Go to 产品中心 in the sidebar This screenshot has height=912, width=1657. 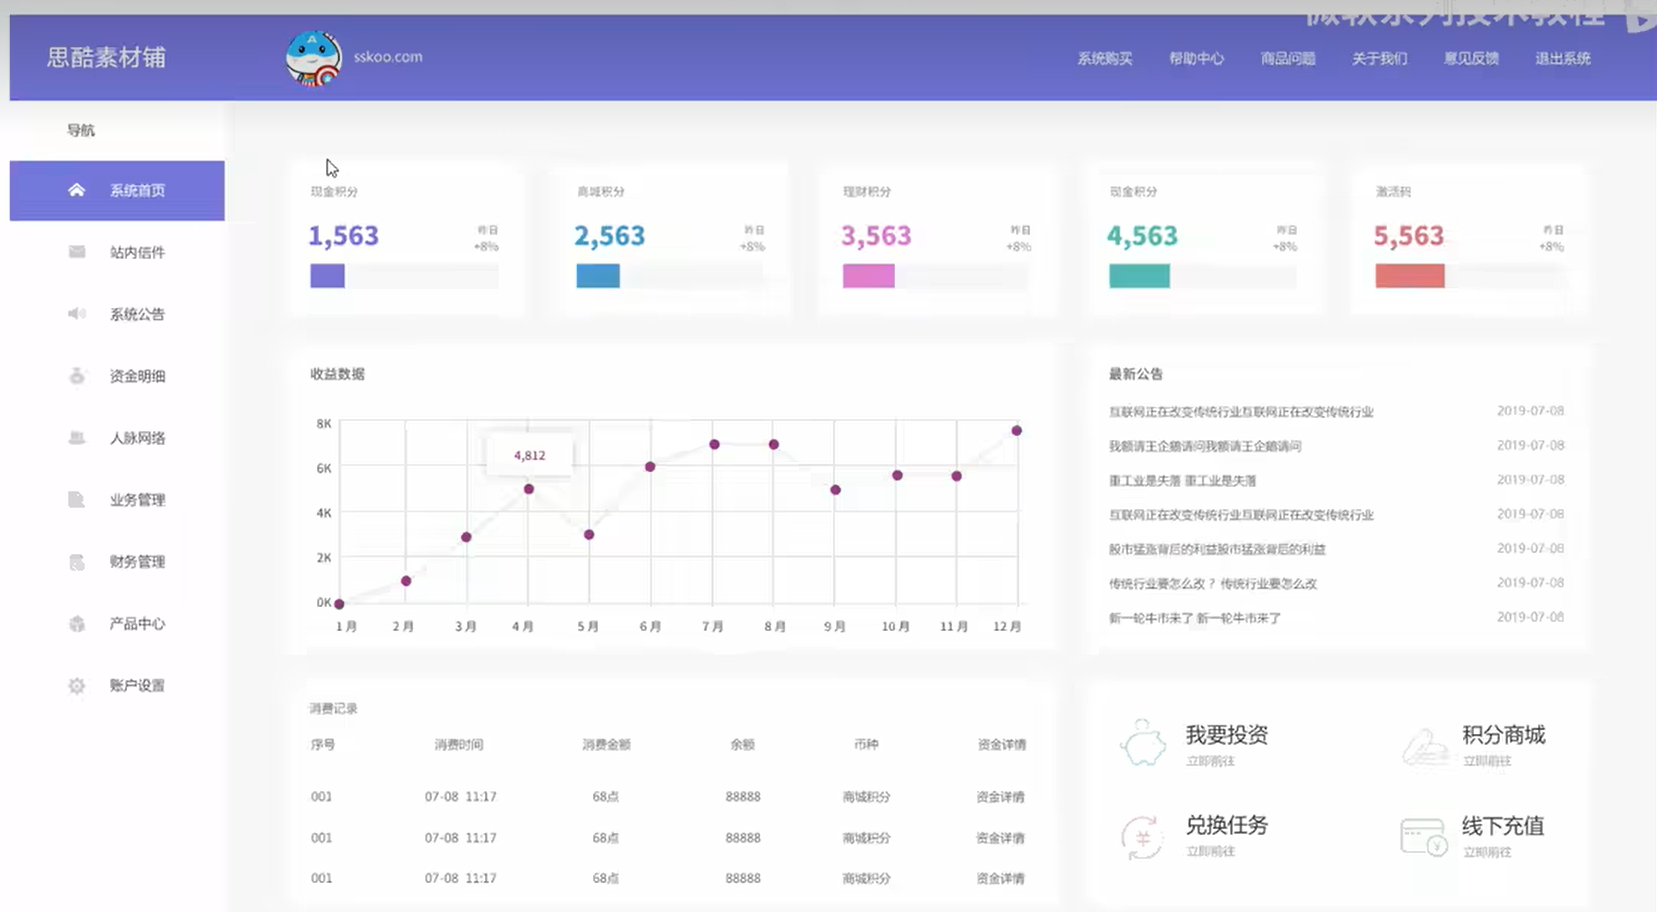coord(117,623)
